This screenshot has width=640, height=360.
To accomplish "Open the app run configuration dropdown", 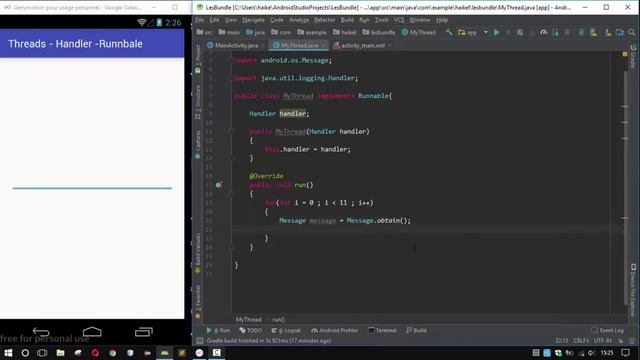I will click(x=472, y=32).
